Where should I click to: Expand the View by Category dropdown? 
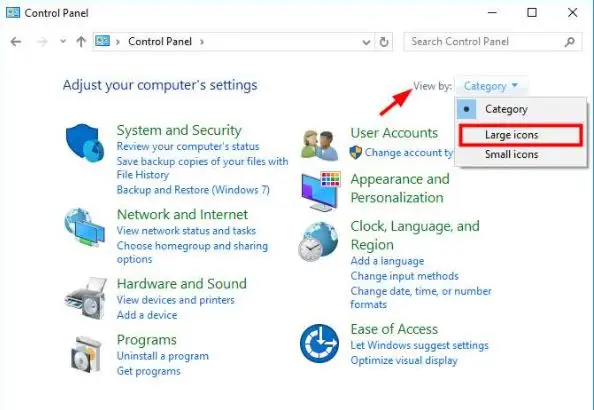491,86
